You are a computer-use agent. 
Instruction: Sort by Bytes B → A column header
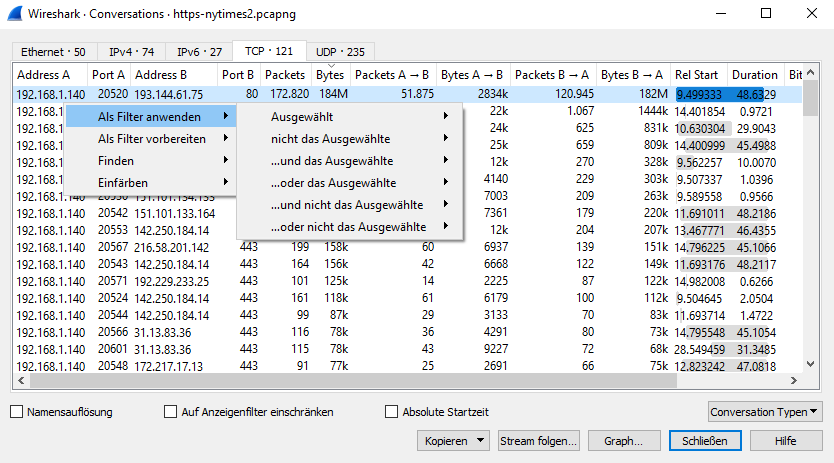point(633,75)
